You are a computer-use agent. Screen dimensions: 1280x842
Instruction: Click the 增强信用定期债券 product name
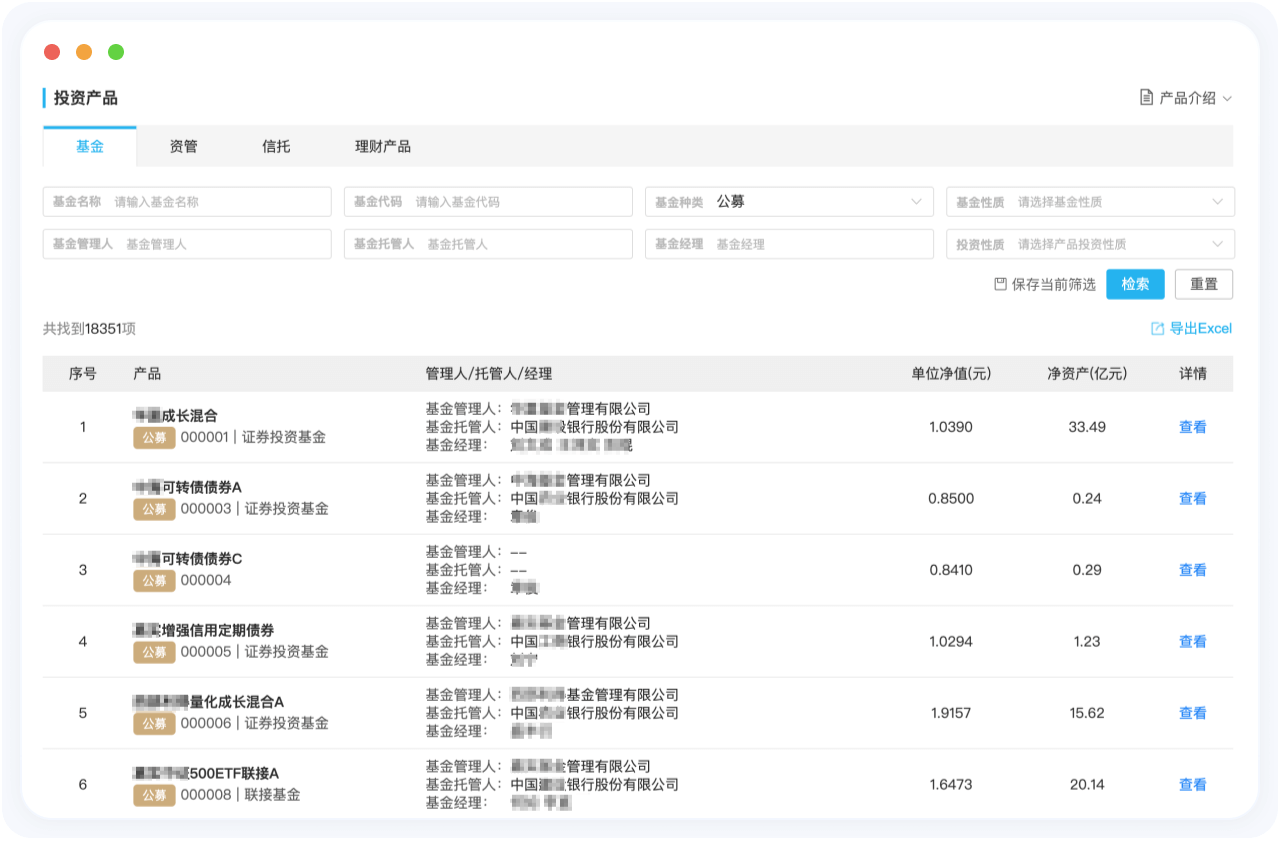click(204, 630)
